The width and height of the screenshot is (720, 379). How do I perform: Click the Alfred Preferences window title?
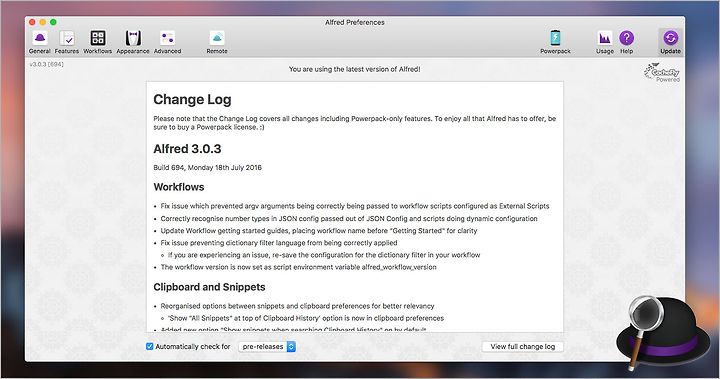click(x=354, y=22)
